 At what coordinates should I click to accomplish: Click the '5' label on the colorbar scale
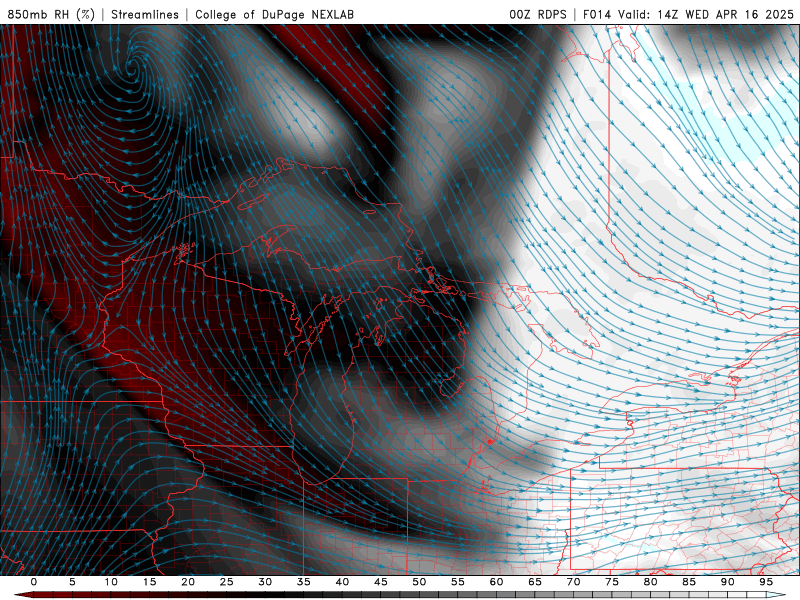click(72, 582)
